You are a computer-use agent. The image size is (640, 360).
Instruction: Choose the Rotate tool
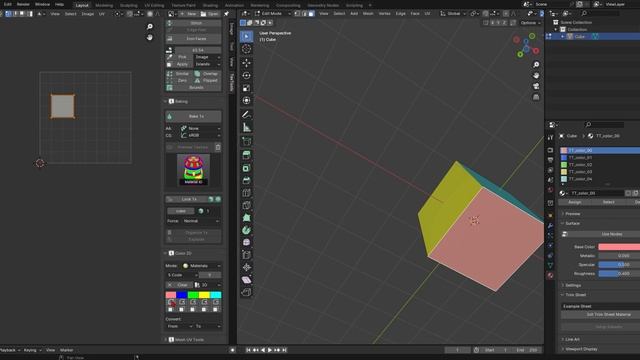click(246, 76)
